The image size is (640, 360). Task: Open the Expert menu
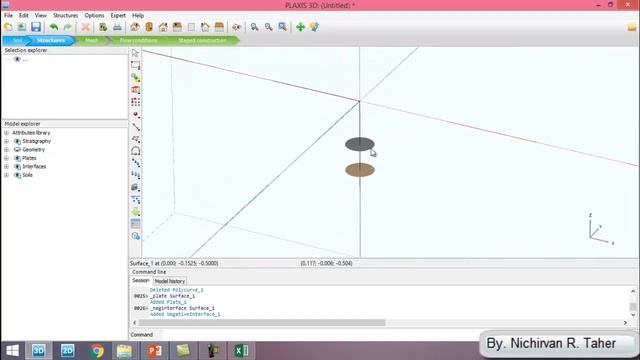[118, 15]
